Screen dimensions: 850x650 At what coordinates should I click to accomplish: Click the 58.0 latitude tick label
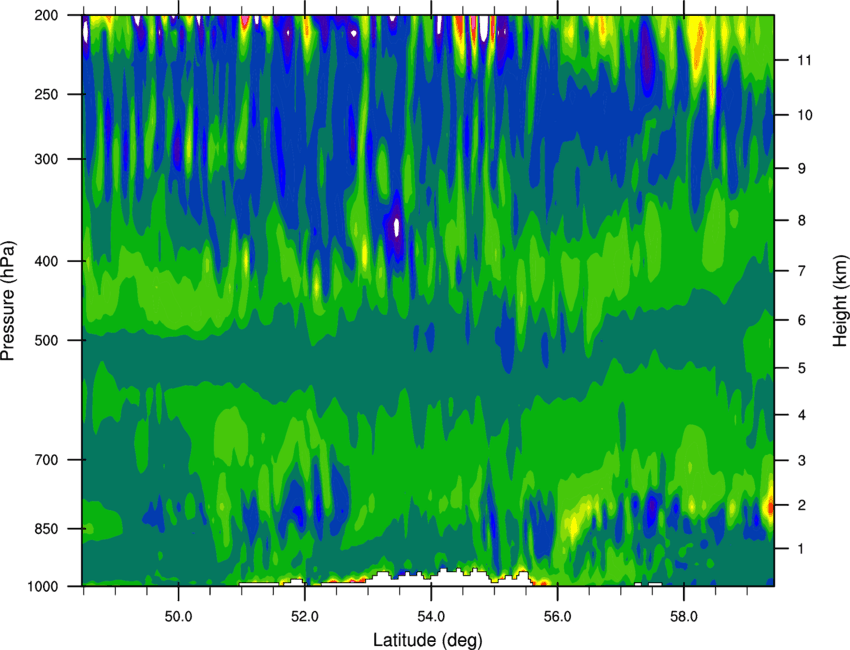(684, 616)
